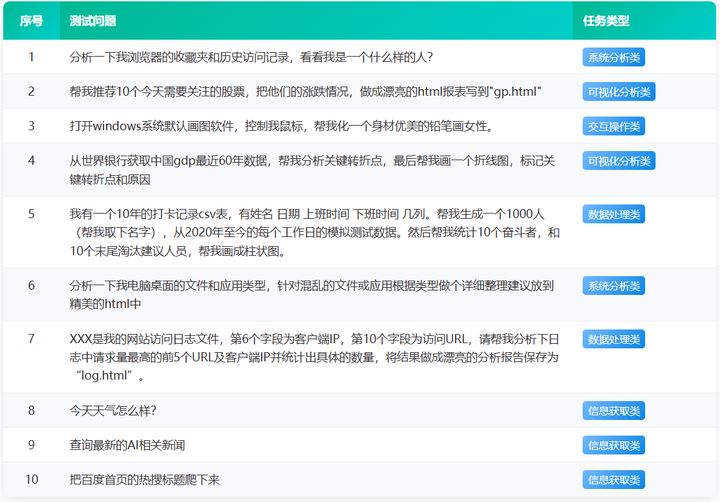Select the question 把百度首页的热搜标题爬下来
Viewport: 720px width, 502px height.
(145, 479)
